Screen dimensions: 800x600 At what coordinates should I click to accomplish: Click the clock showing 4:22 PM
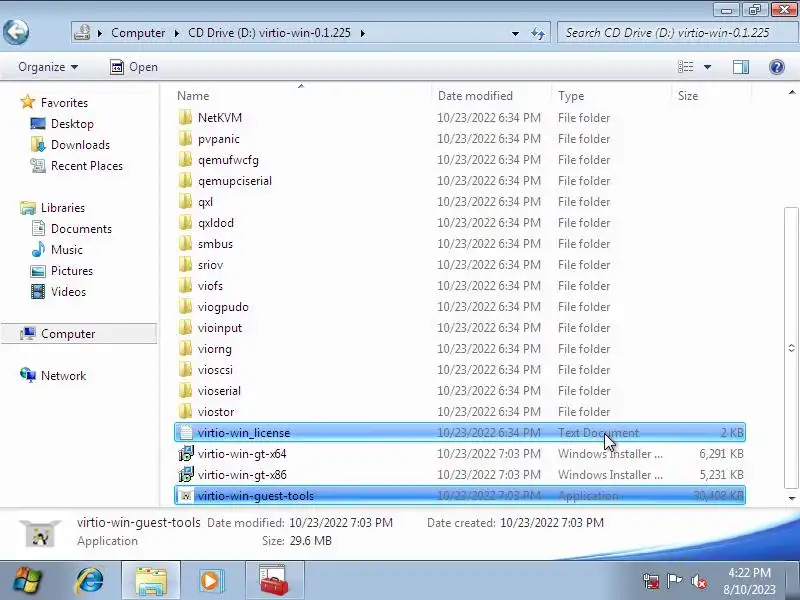point(749,573)
